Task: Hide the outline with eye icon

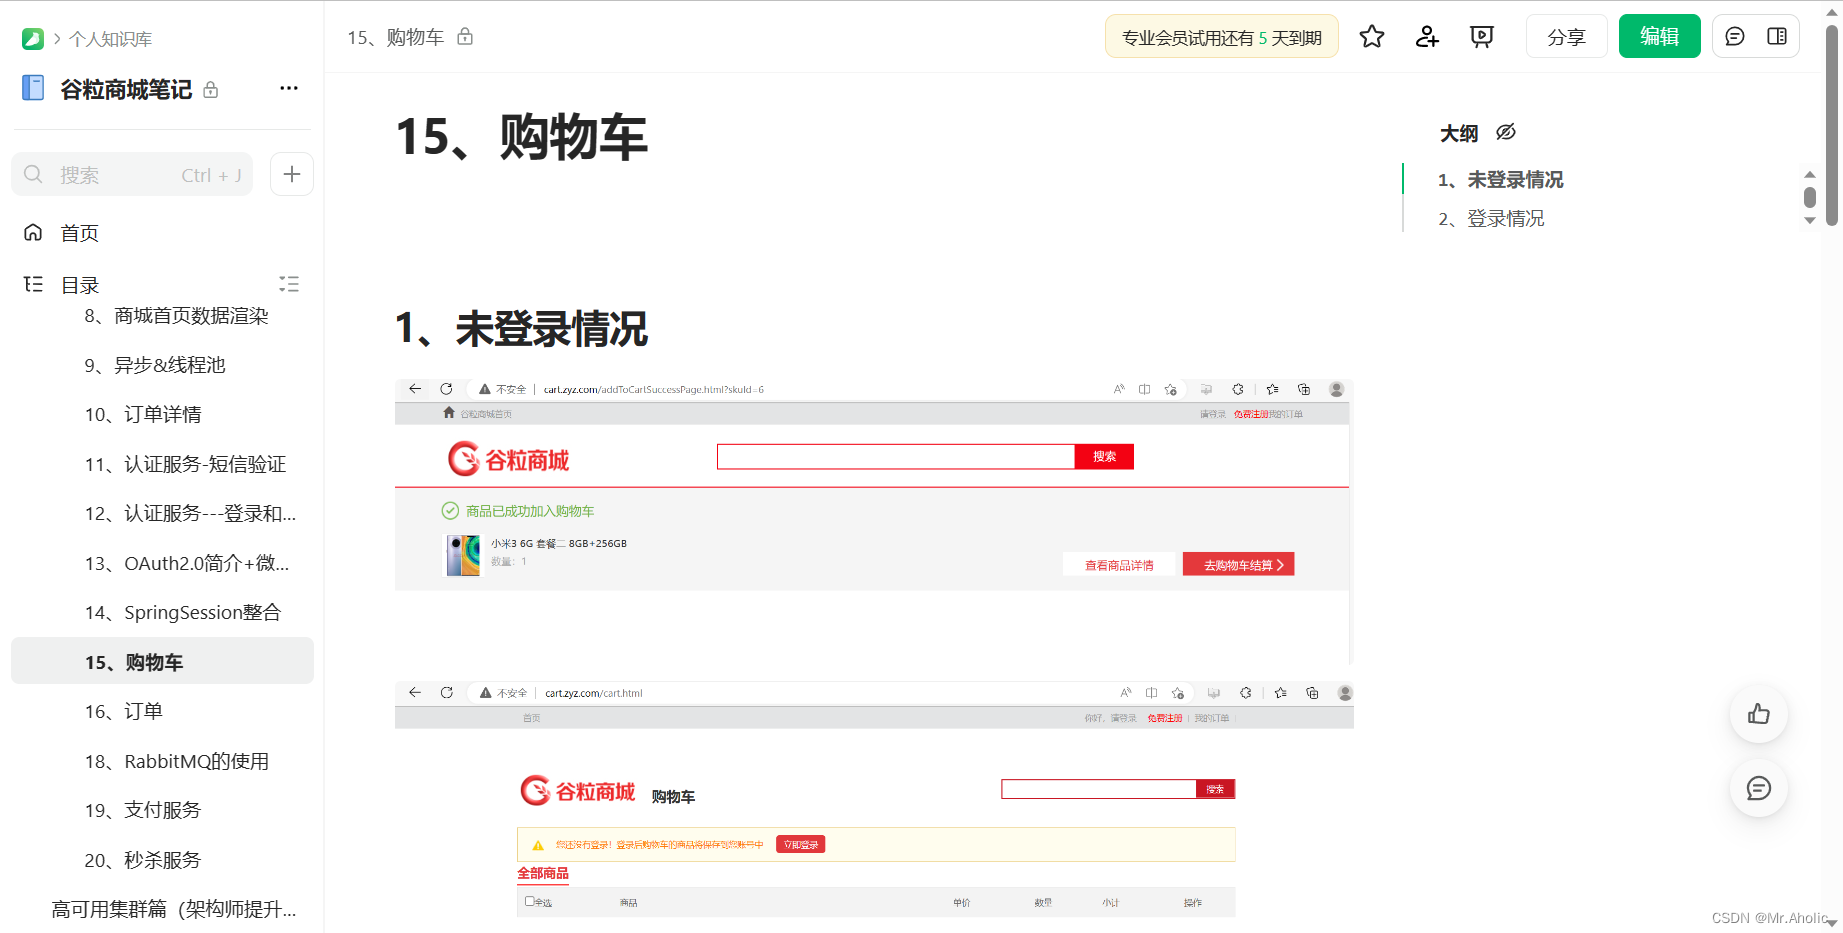Action: click(1506, 132)
